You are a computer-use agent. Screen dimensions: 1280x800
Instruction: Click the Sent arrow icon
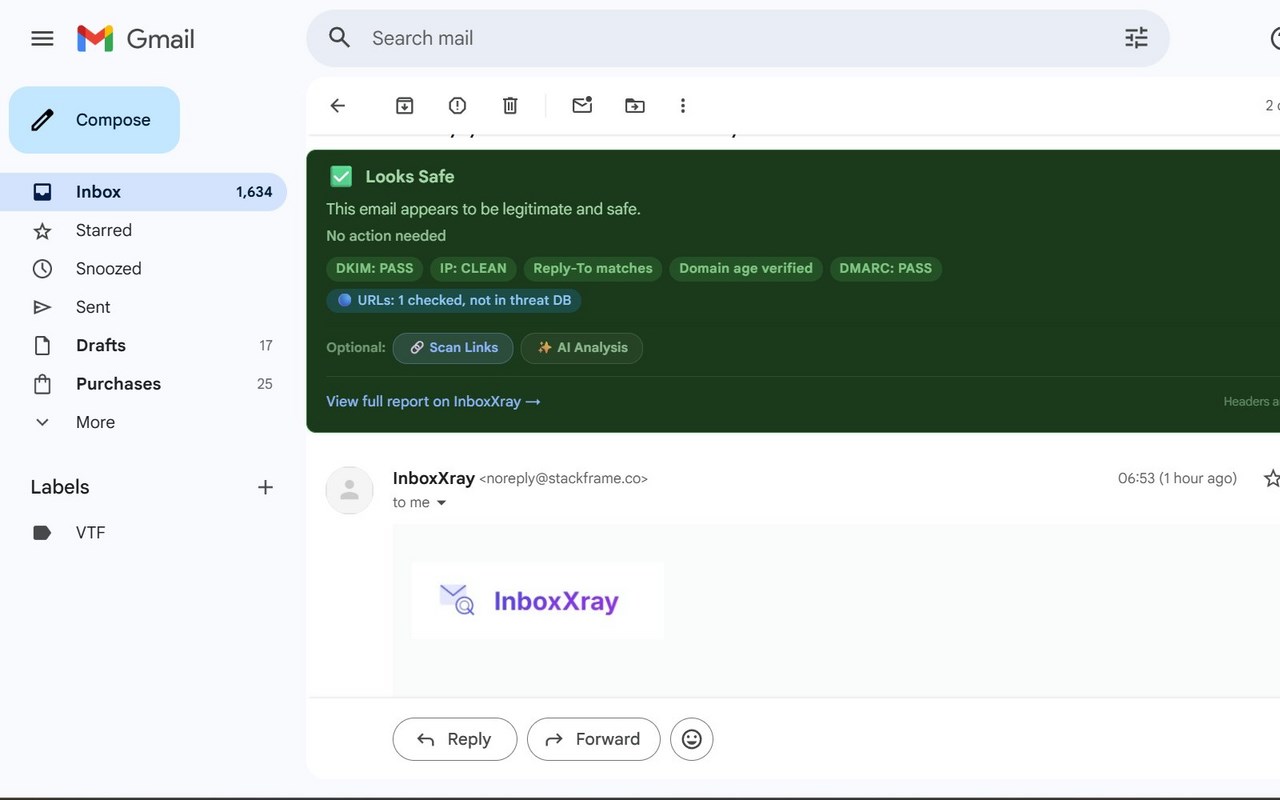pos(42,307)
